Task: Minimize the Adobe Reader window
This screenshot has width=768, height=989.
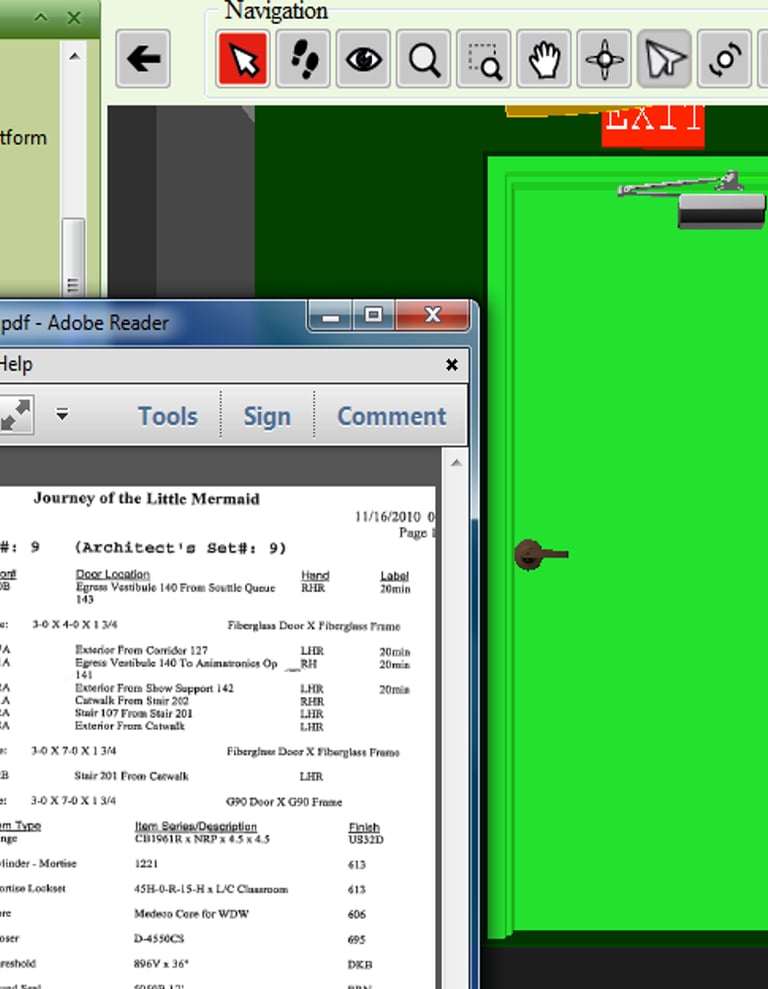Action: 331,316
